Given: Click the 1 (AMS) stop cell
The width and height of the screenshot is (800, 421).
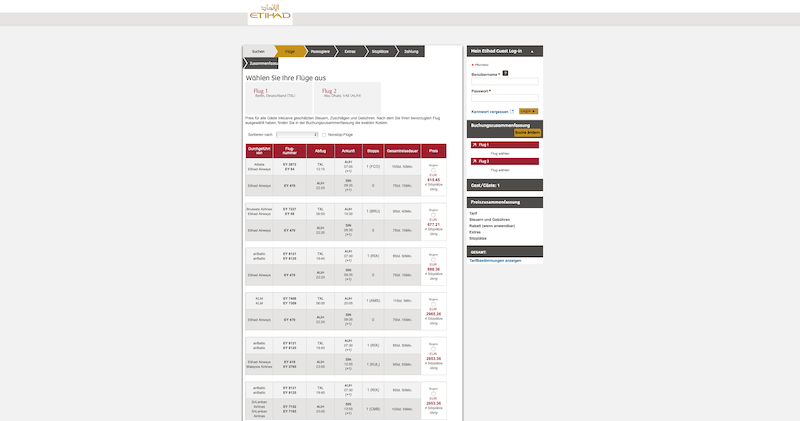Looking at the screenshot, I should 373,301.
